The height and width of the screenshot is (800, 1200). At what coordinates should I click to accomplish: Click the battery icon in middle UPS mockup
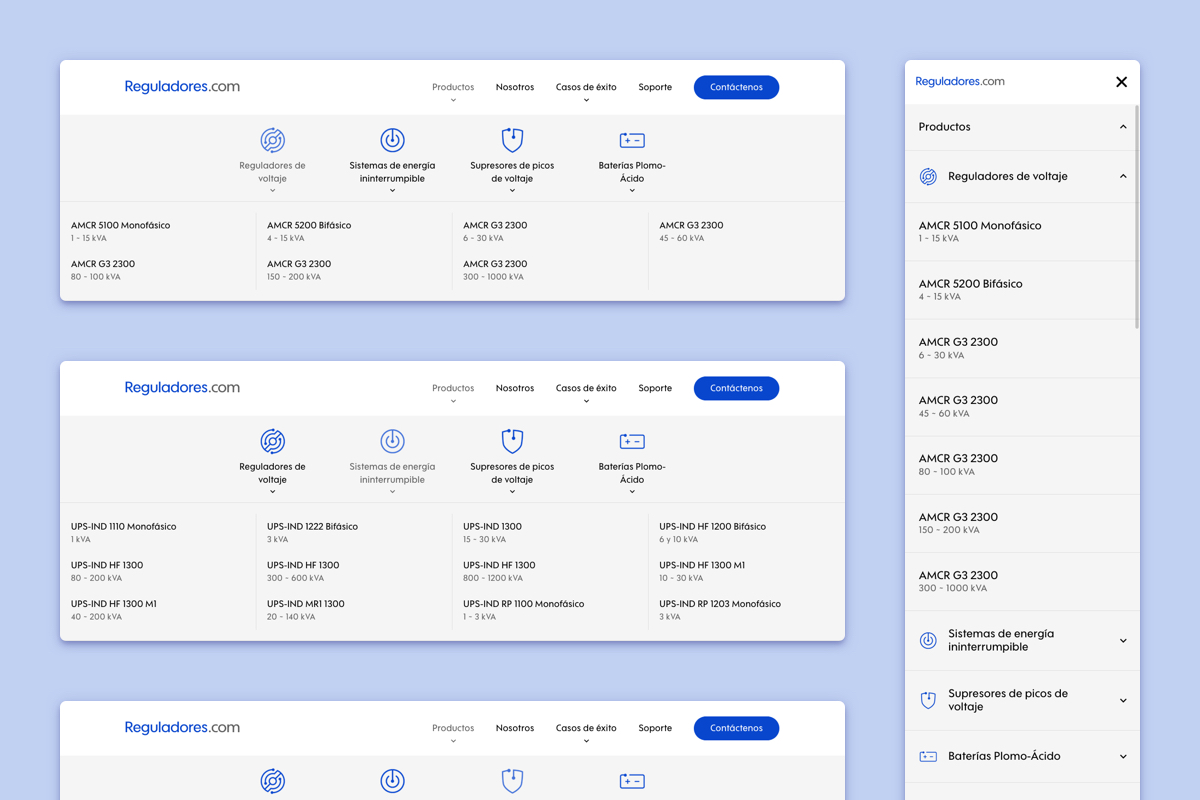(632, 442)
